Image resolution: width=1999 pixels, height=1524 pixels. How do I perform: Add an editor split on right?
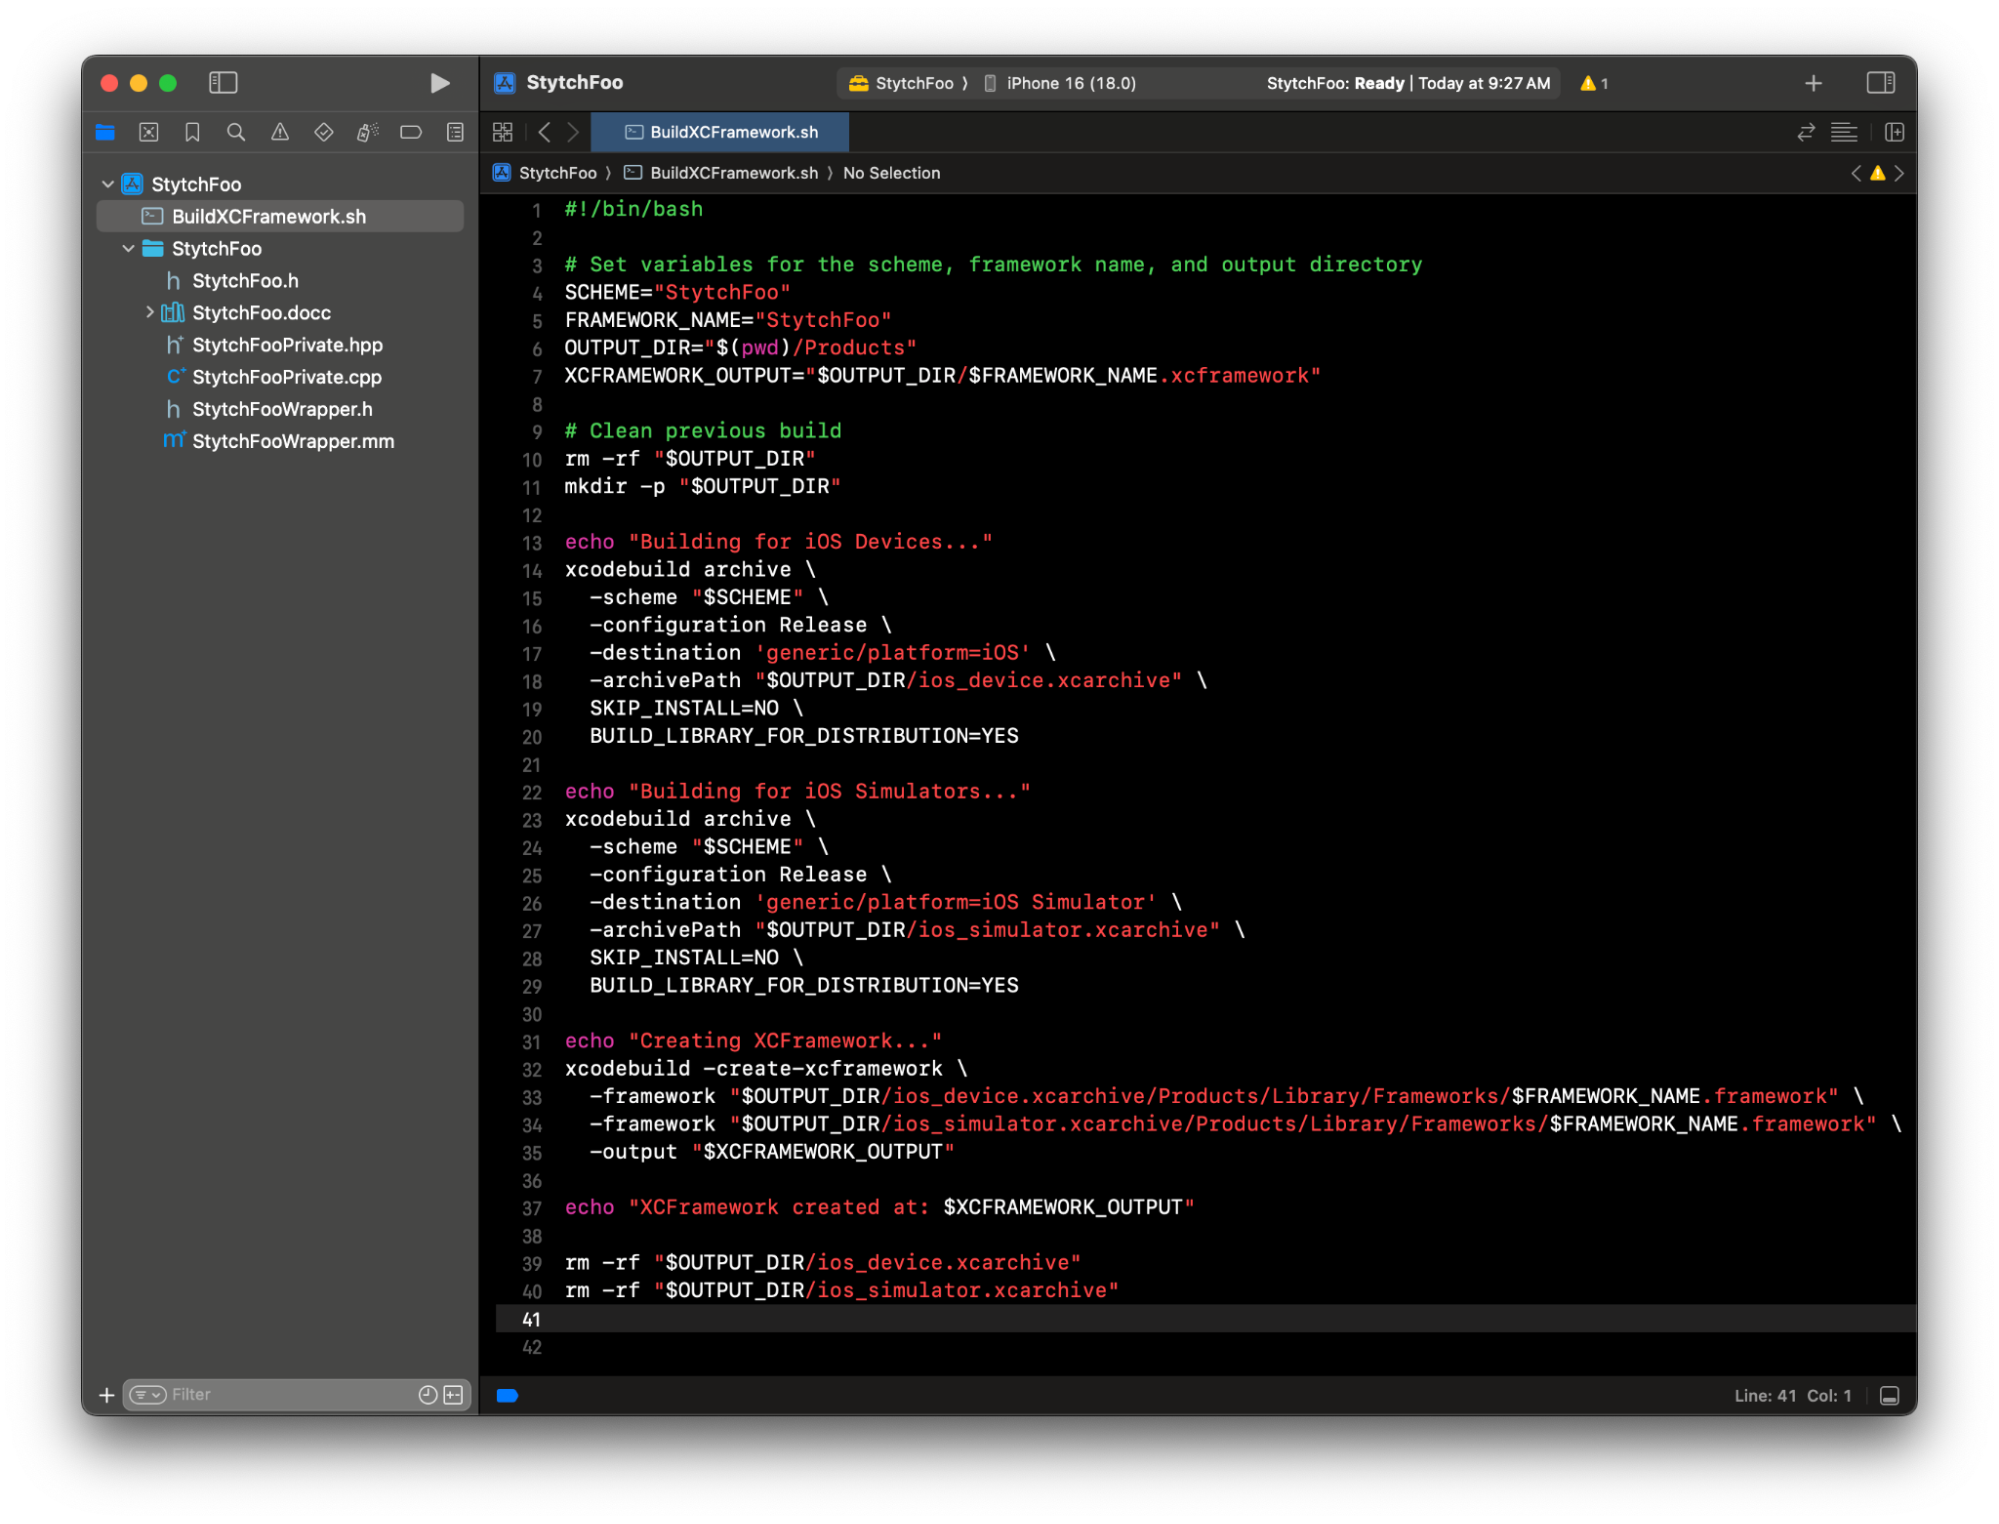1894,132
